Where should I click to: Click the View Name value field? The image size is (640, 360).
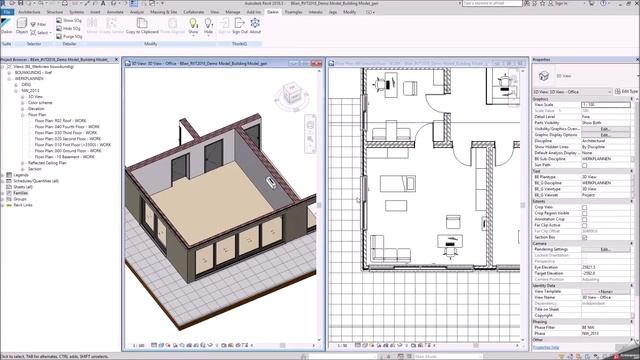[606, 298]
